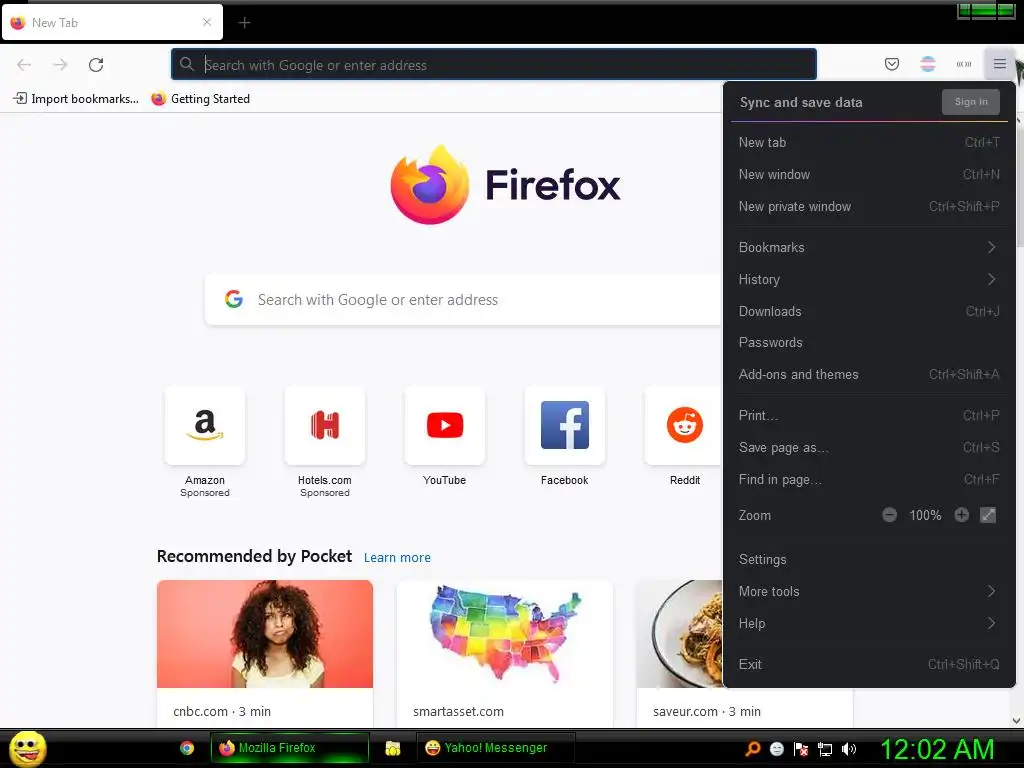Click the Mozilla Firefox taskbar button
This screenshot has width=1024, height=768.
click(x=289, y=748)
